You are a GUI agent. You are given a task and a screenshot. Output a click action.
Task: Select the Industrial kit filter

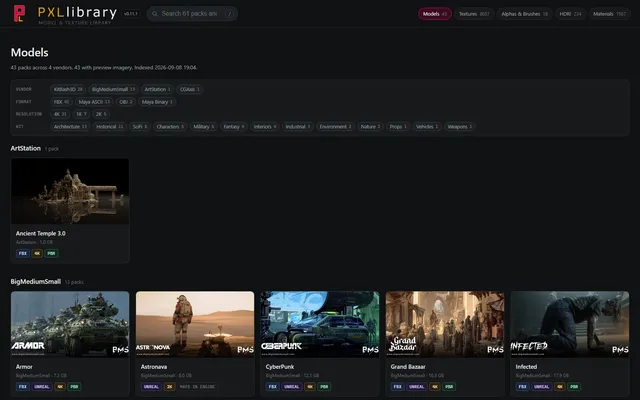point(298,127)
